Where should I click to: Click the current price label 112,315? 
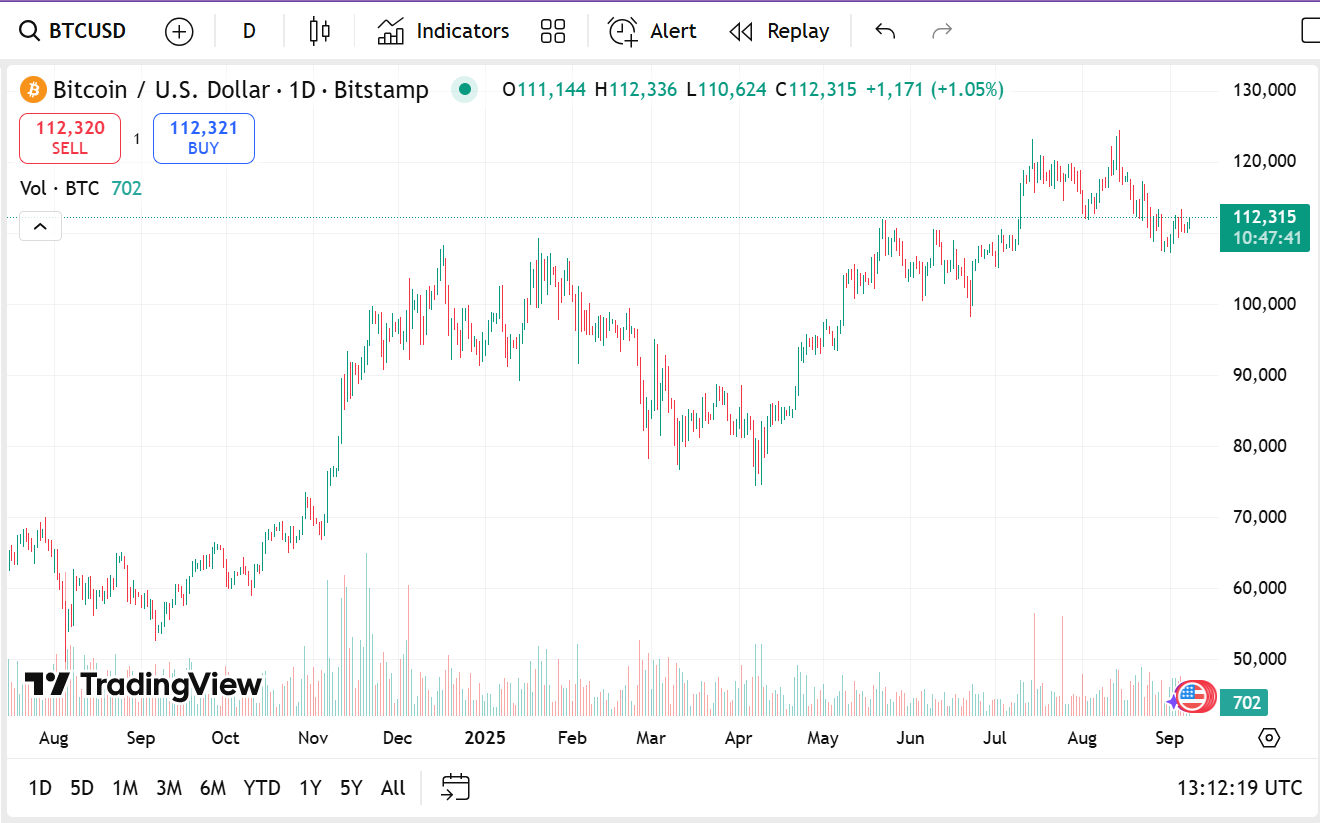1264,217
